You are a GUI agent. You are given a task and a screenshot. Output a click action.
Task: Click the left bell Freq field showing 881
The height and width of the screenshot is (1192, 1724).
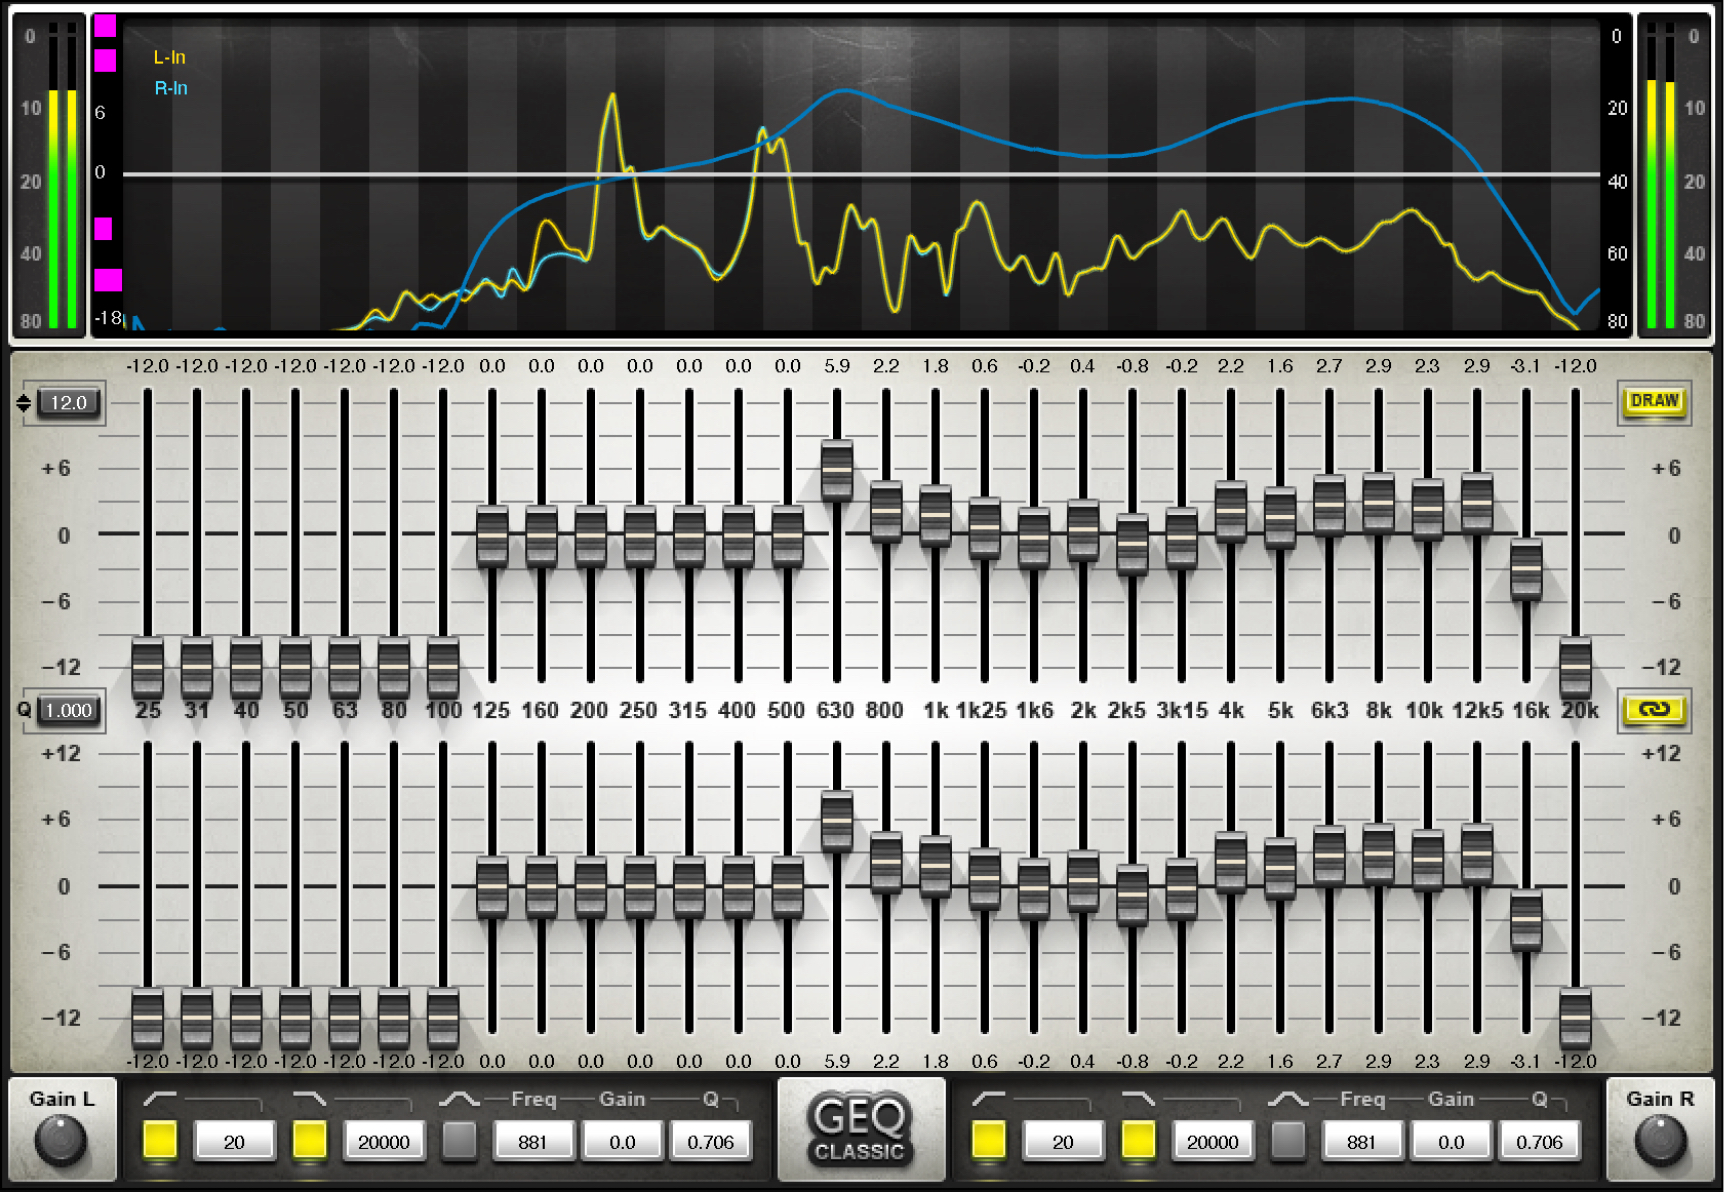533,1141
